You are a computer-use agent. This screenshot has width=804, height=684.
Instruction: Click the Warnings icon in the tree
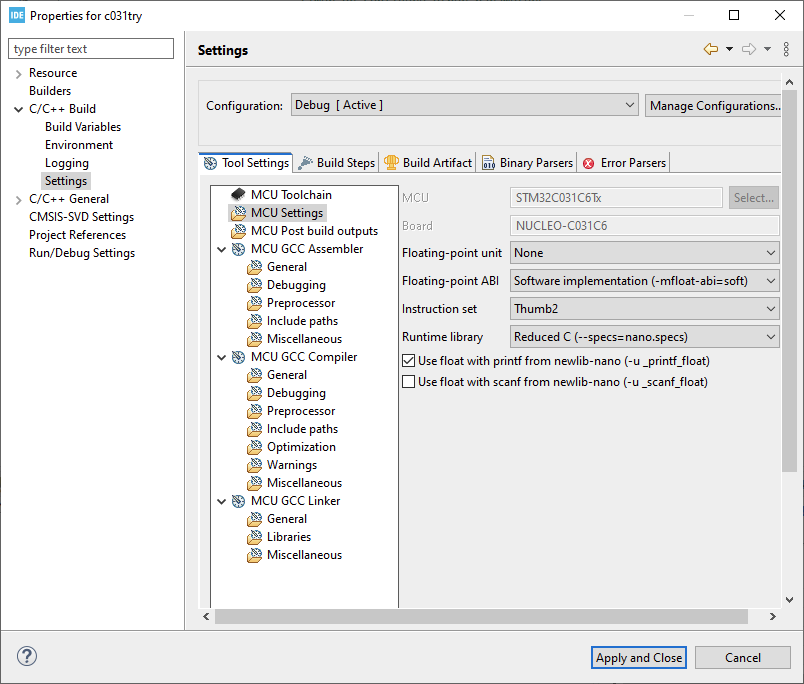pyautogui.click(x=253, y=465)
